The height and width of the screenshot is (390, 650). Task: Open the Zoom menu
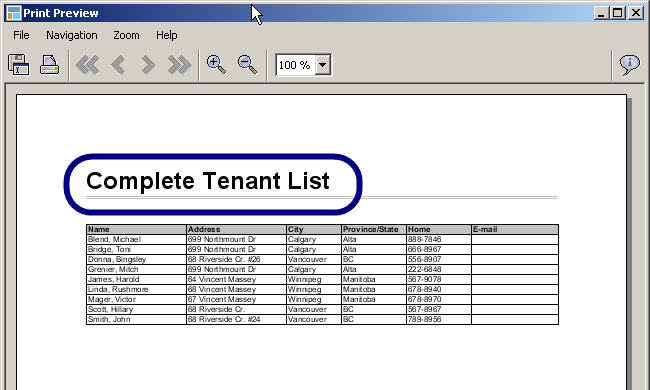(x=126, y=35)
